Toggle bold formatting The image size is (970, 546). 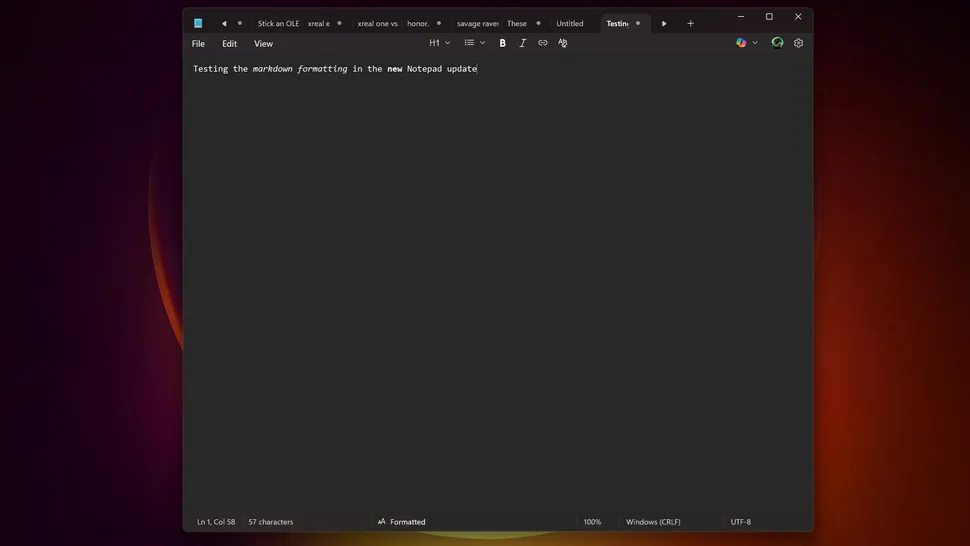pyautogui.click(x=502, y=43)
